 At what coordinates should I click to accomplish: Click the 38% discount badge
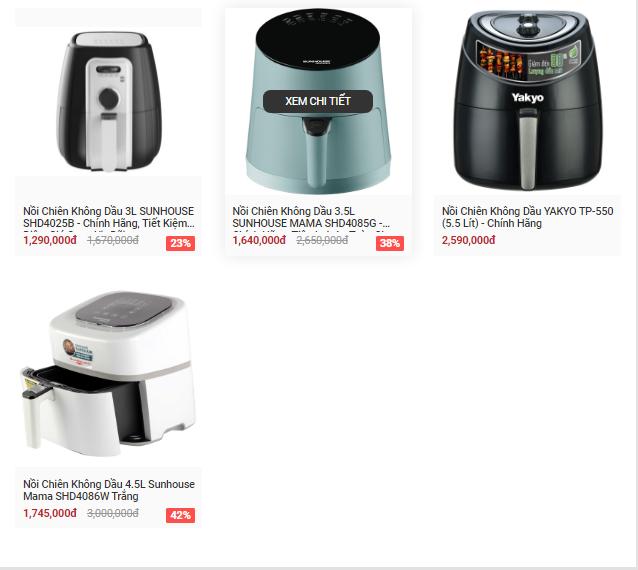pos(390,243)
